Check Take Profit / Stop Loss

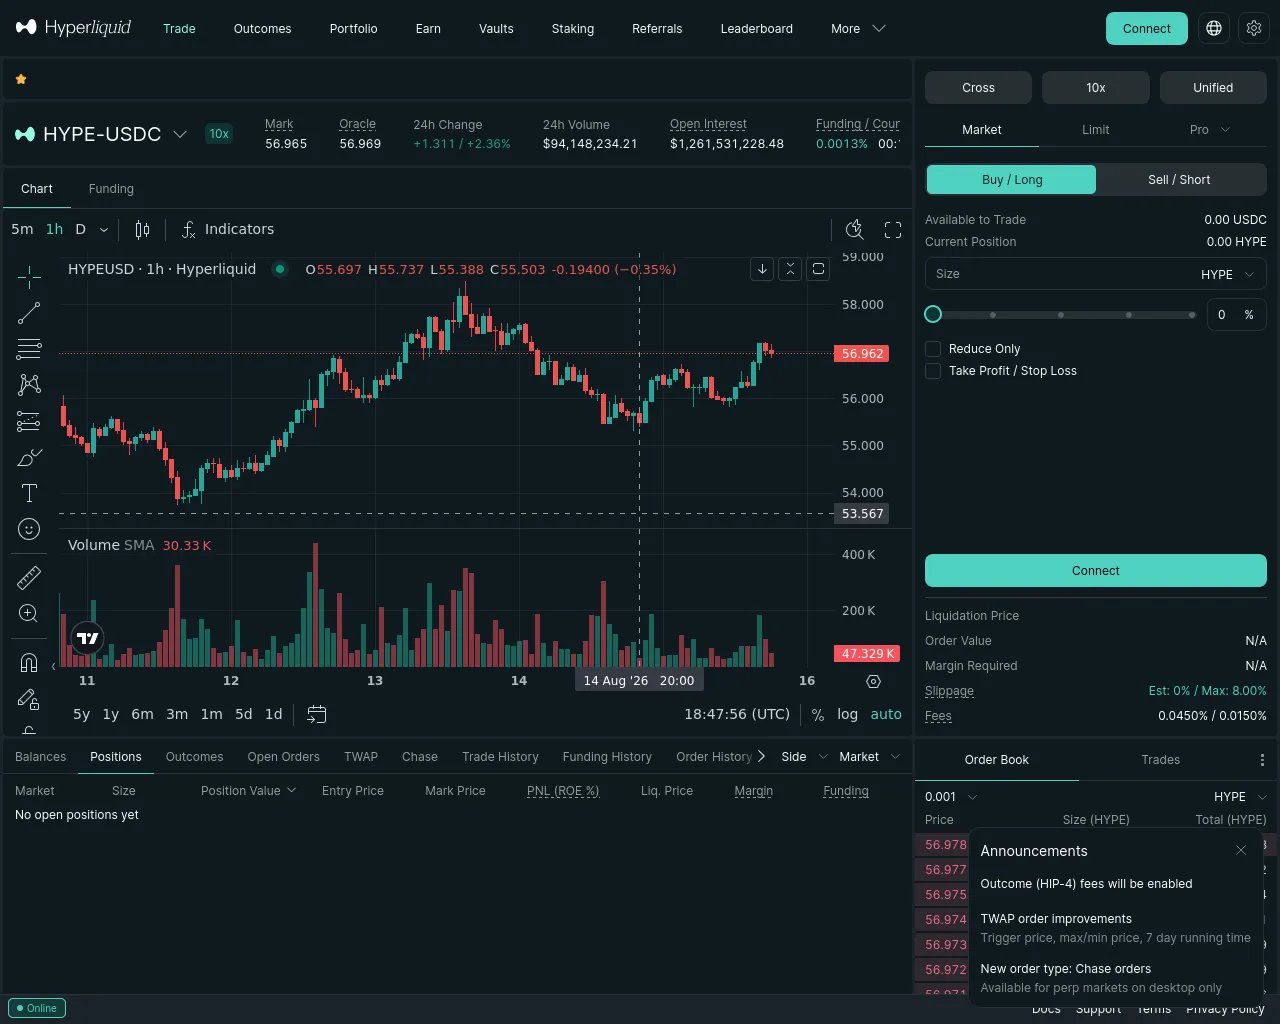point(933,371)
